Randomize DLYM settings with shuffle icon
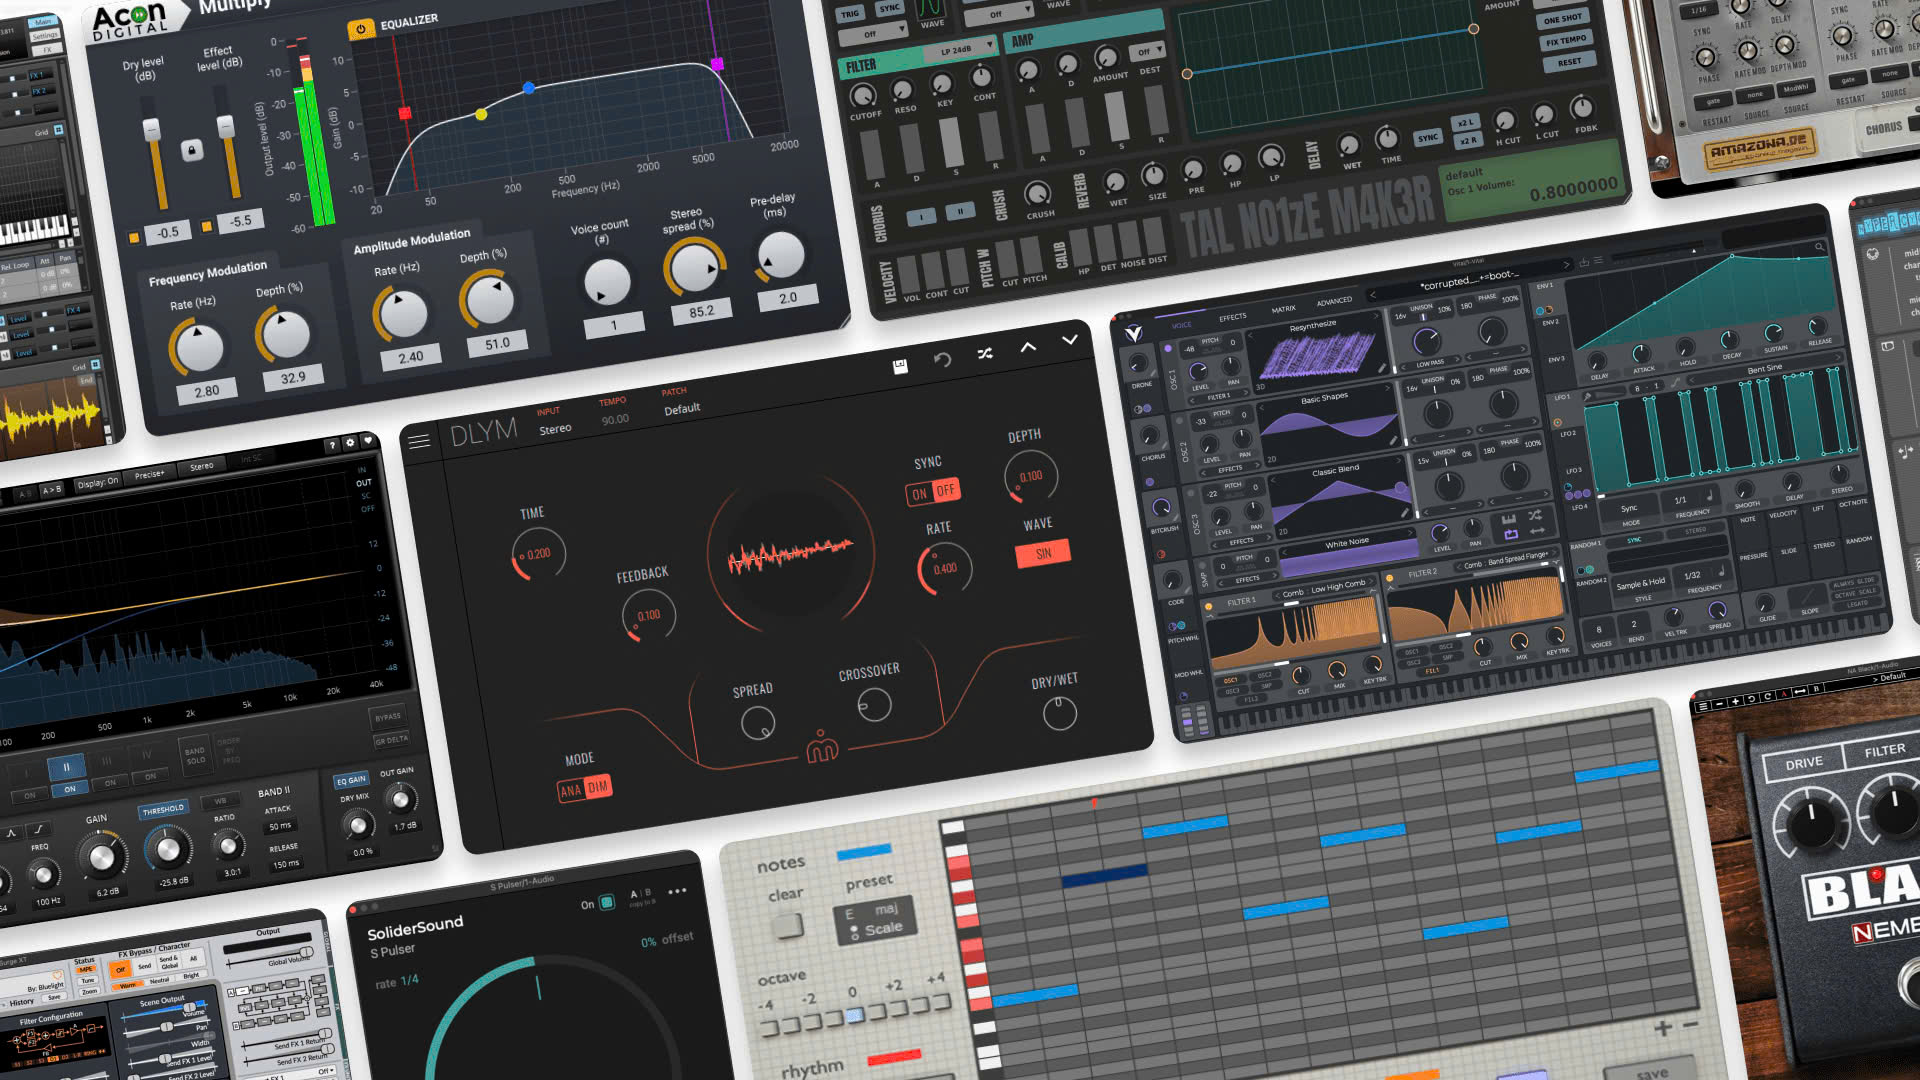The height and width of the screenshot is (1080, 1920). point(985,353)
